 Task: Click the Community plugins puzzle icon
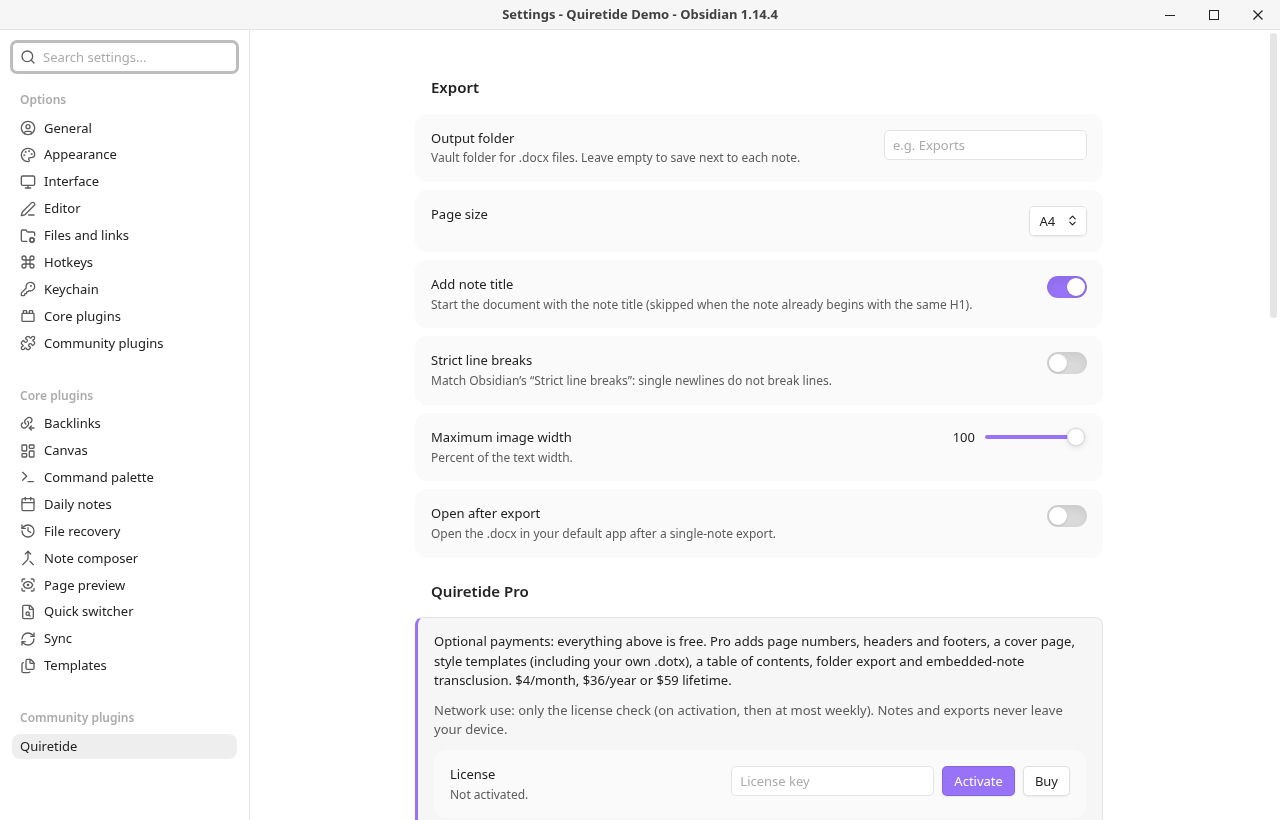click(x=28, y=344)
